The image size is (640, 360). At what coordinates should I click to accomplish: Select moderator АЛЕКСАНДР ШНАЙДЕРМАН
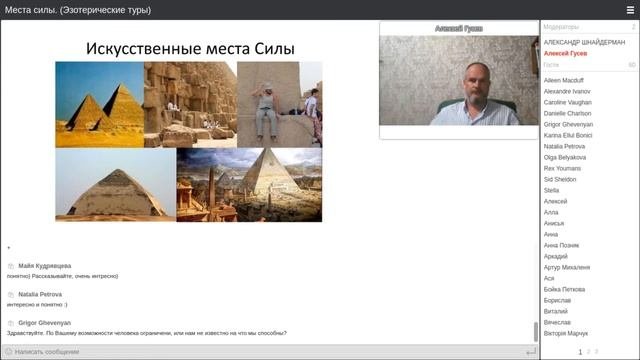click(584, 42)
